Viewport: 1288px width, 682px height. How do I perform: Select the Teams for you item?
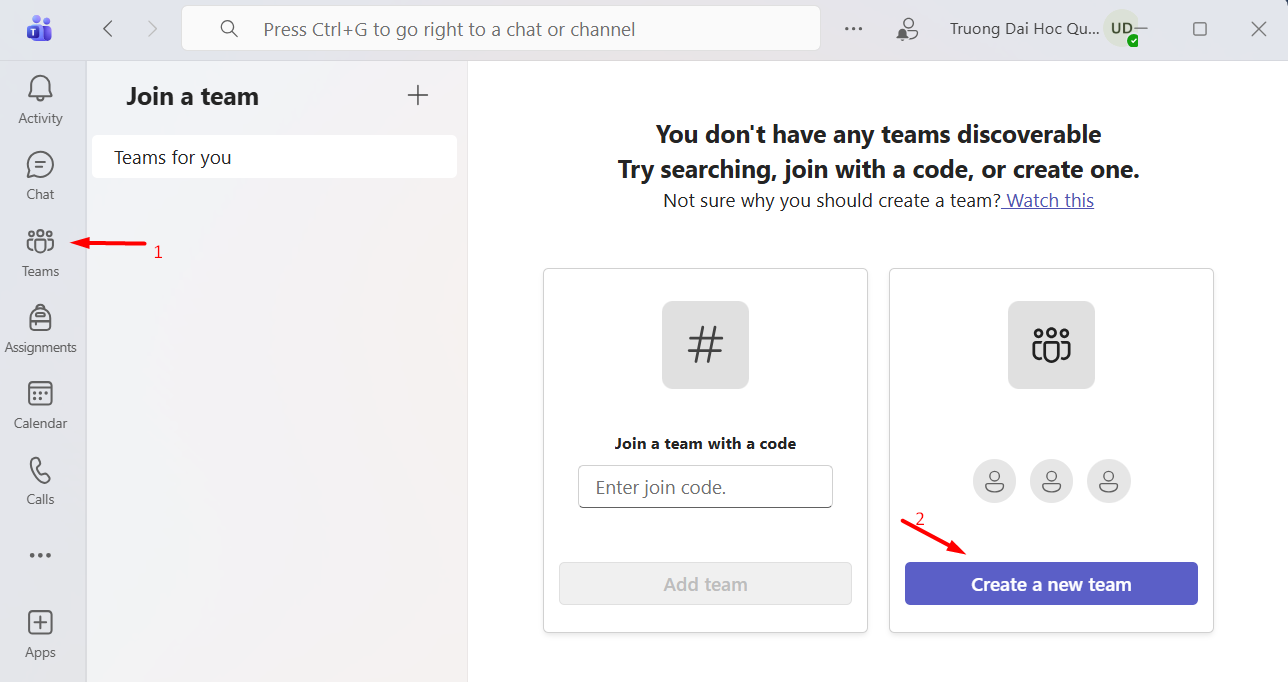(274, 157)
